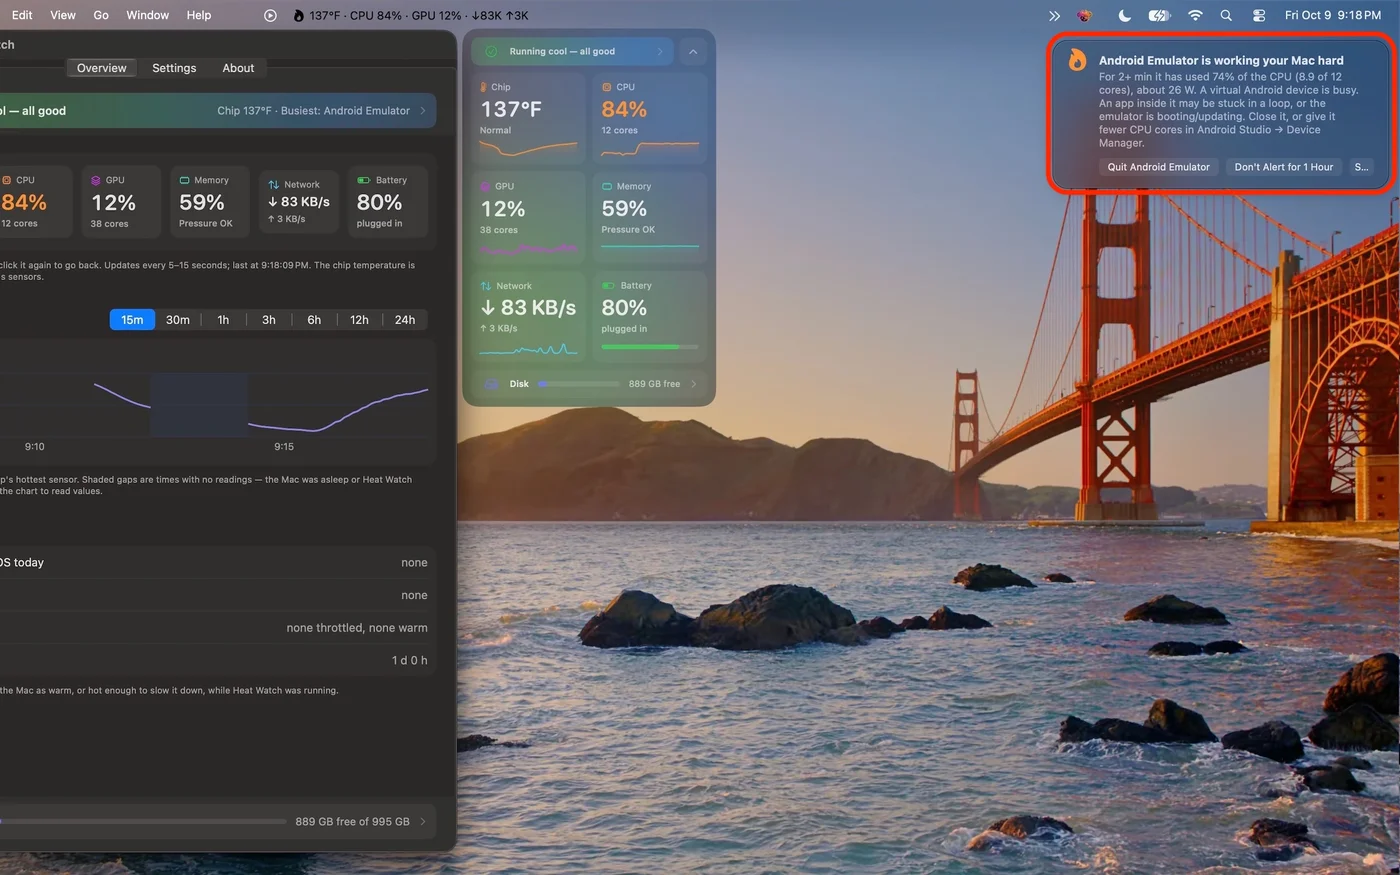The height and width of the screenshot is (875, 1400).
Task: Click the play circle icon in the menu bar
Action: click(270, 15)
